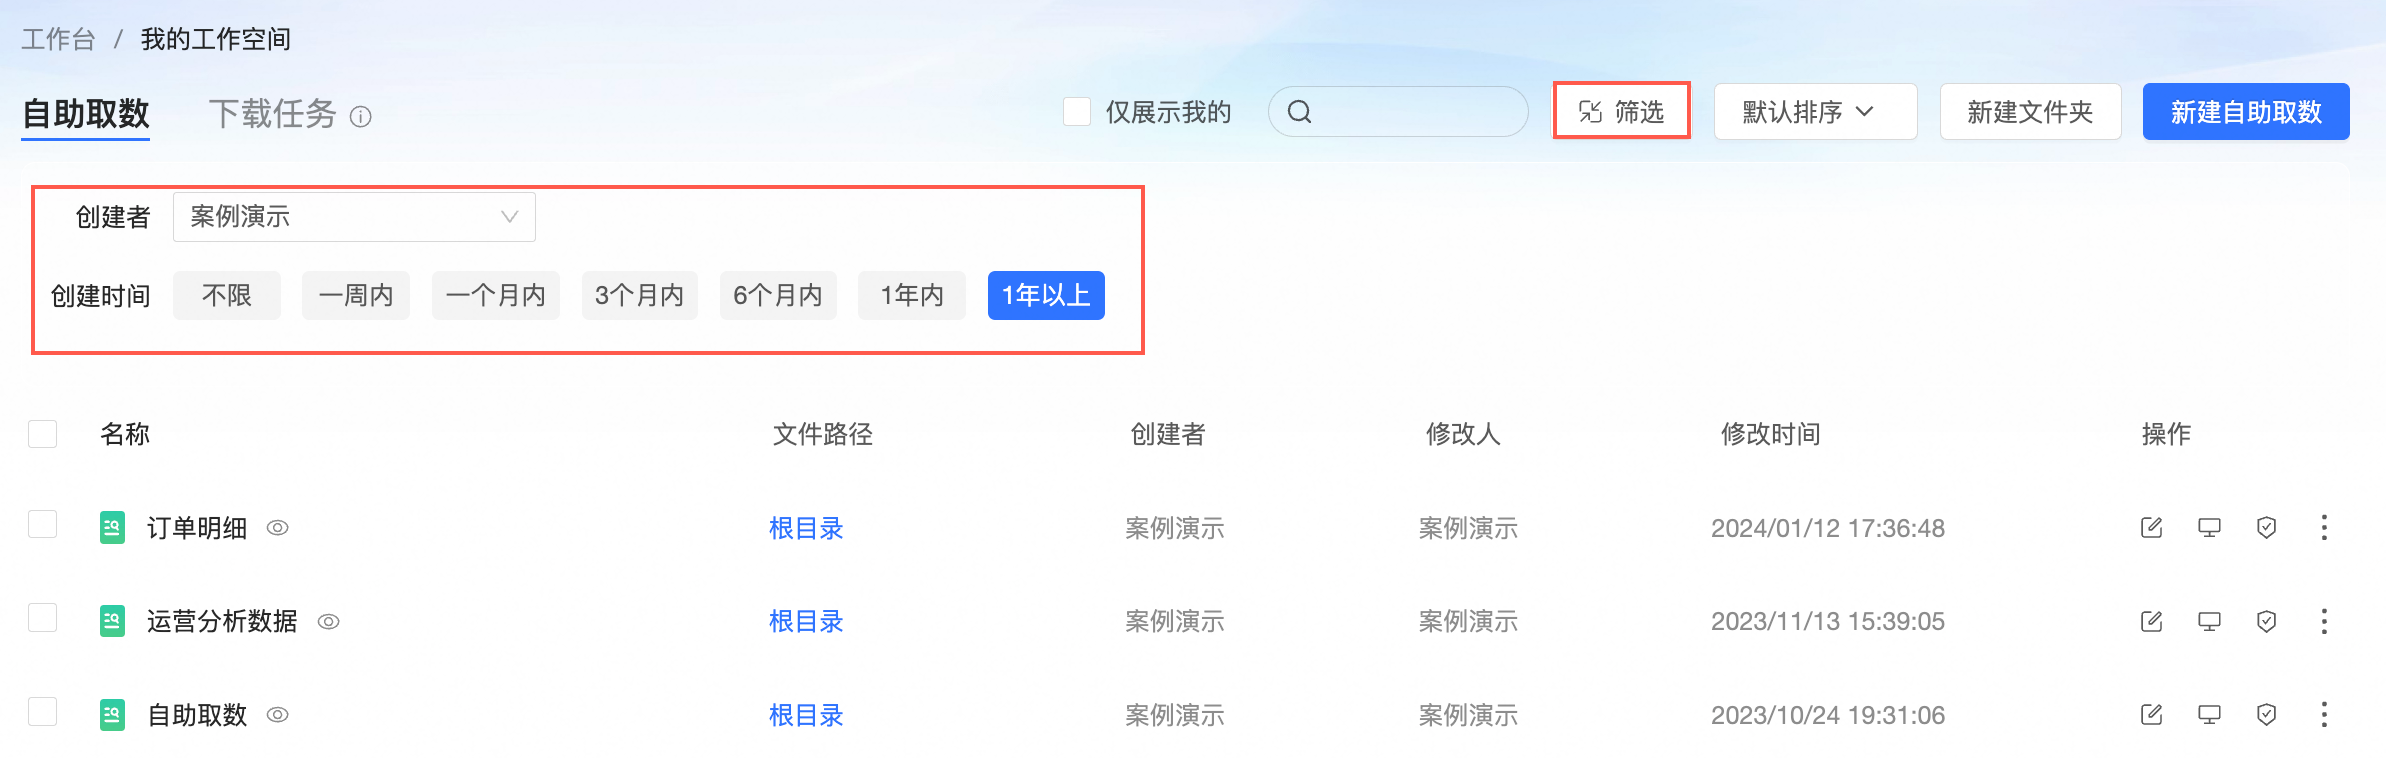Click the search magnifier icon
Screen dimensions: 2386x758
click(x=1299, y=112)
